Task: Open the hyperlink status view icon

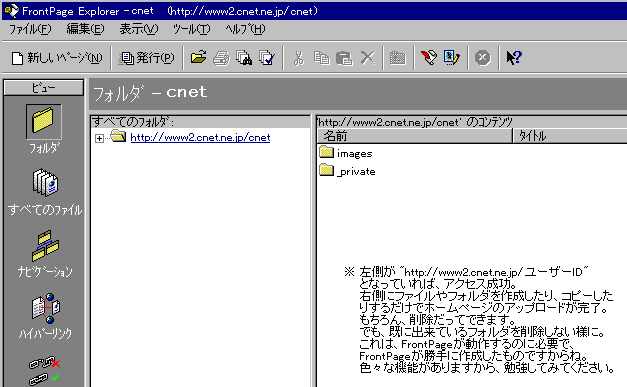Action: (44, 370)
